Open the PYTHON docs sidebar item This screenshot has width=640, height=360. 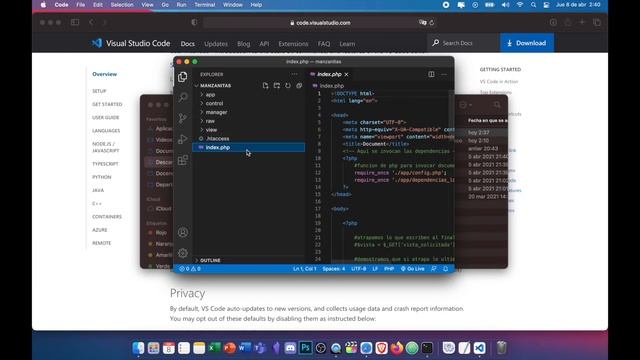[x=102, y=177]
